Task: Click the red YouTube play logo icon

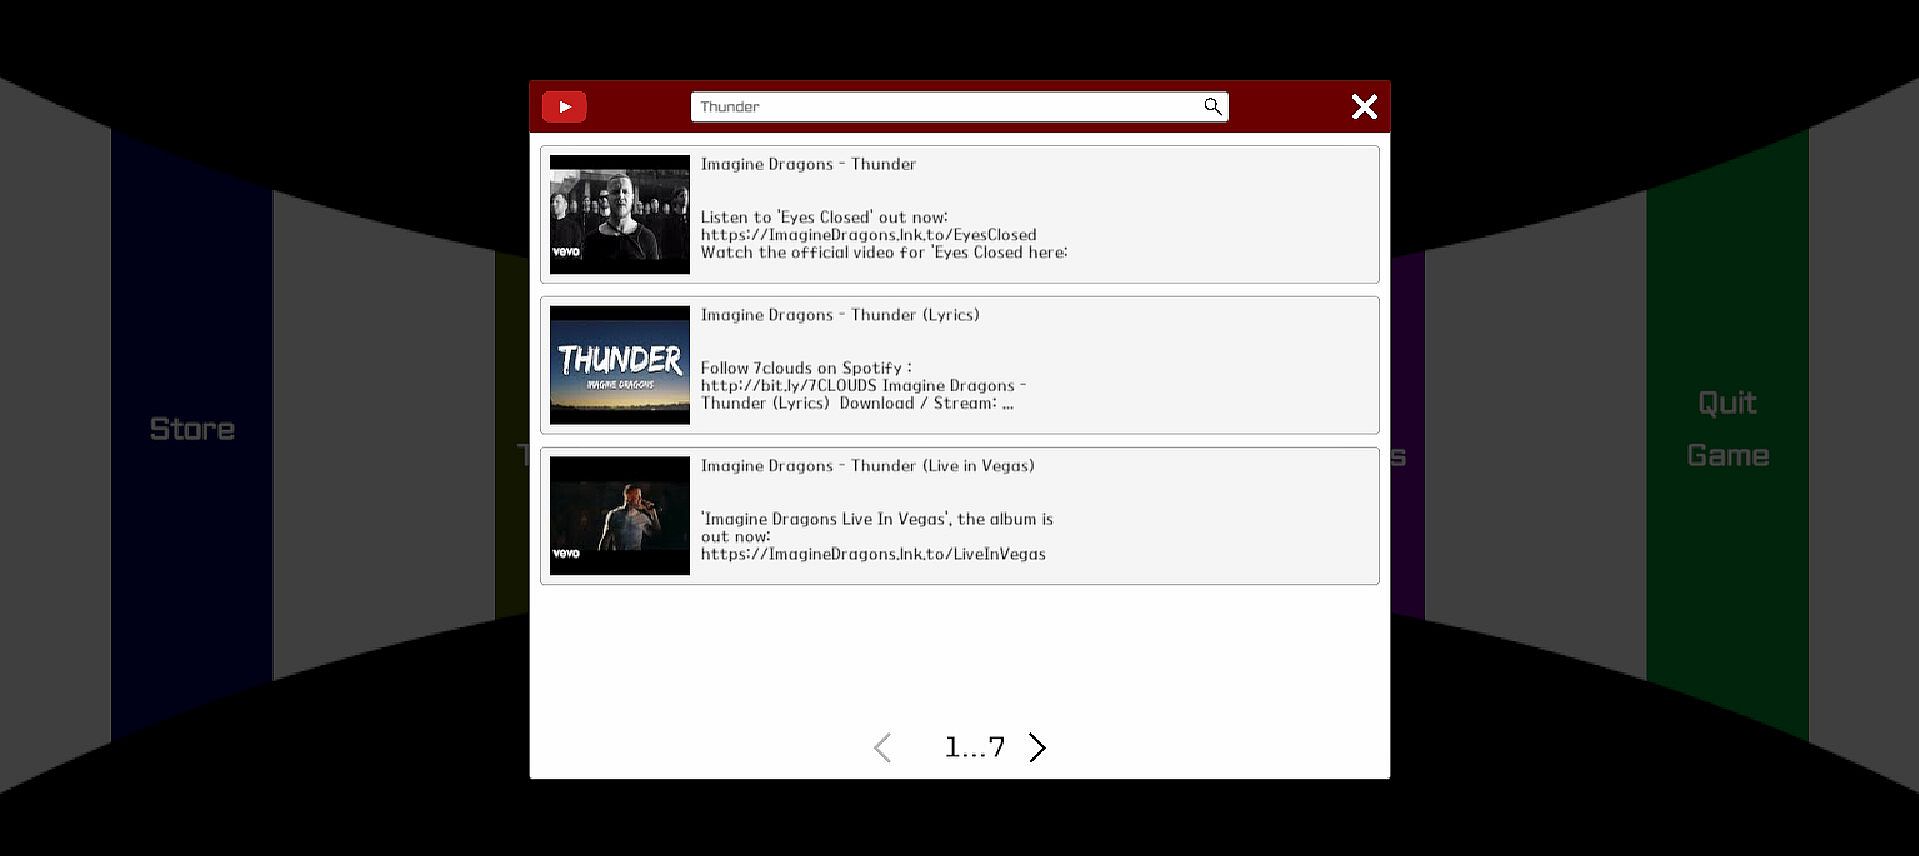Action: (x=564, y=107)
